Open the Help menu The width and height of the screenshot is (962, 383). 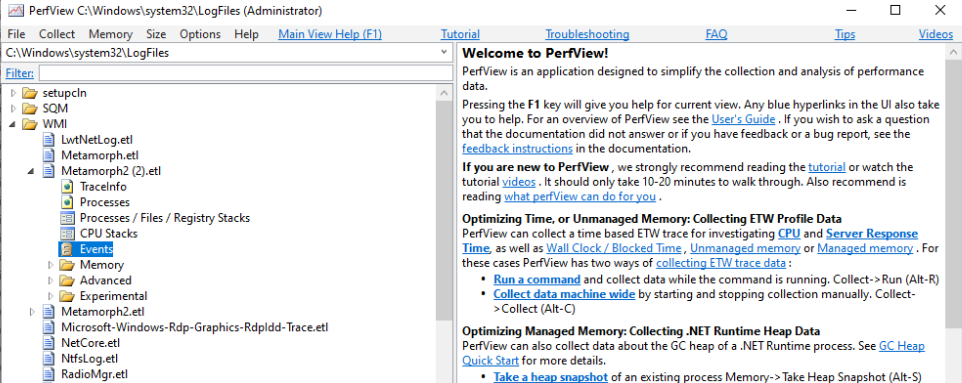coord(247,34)
